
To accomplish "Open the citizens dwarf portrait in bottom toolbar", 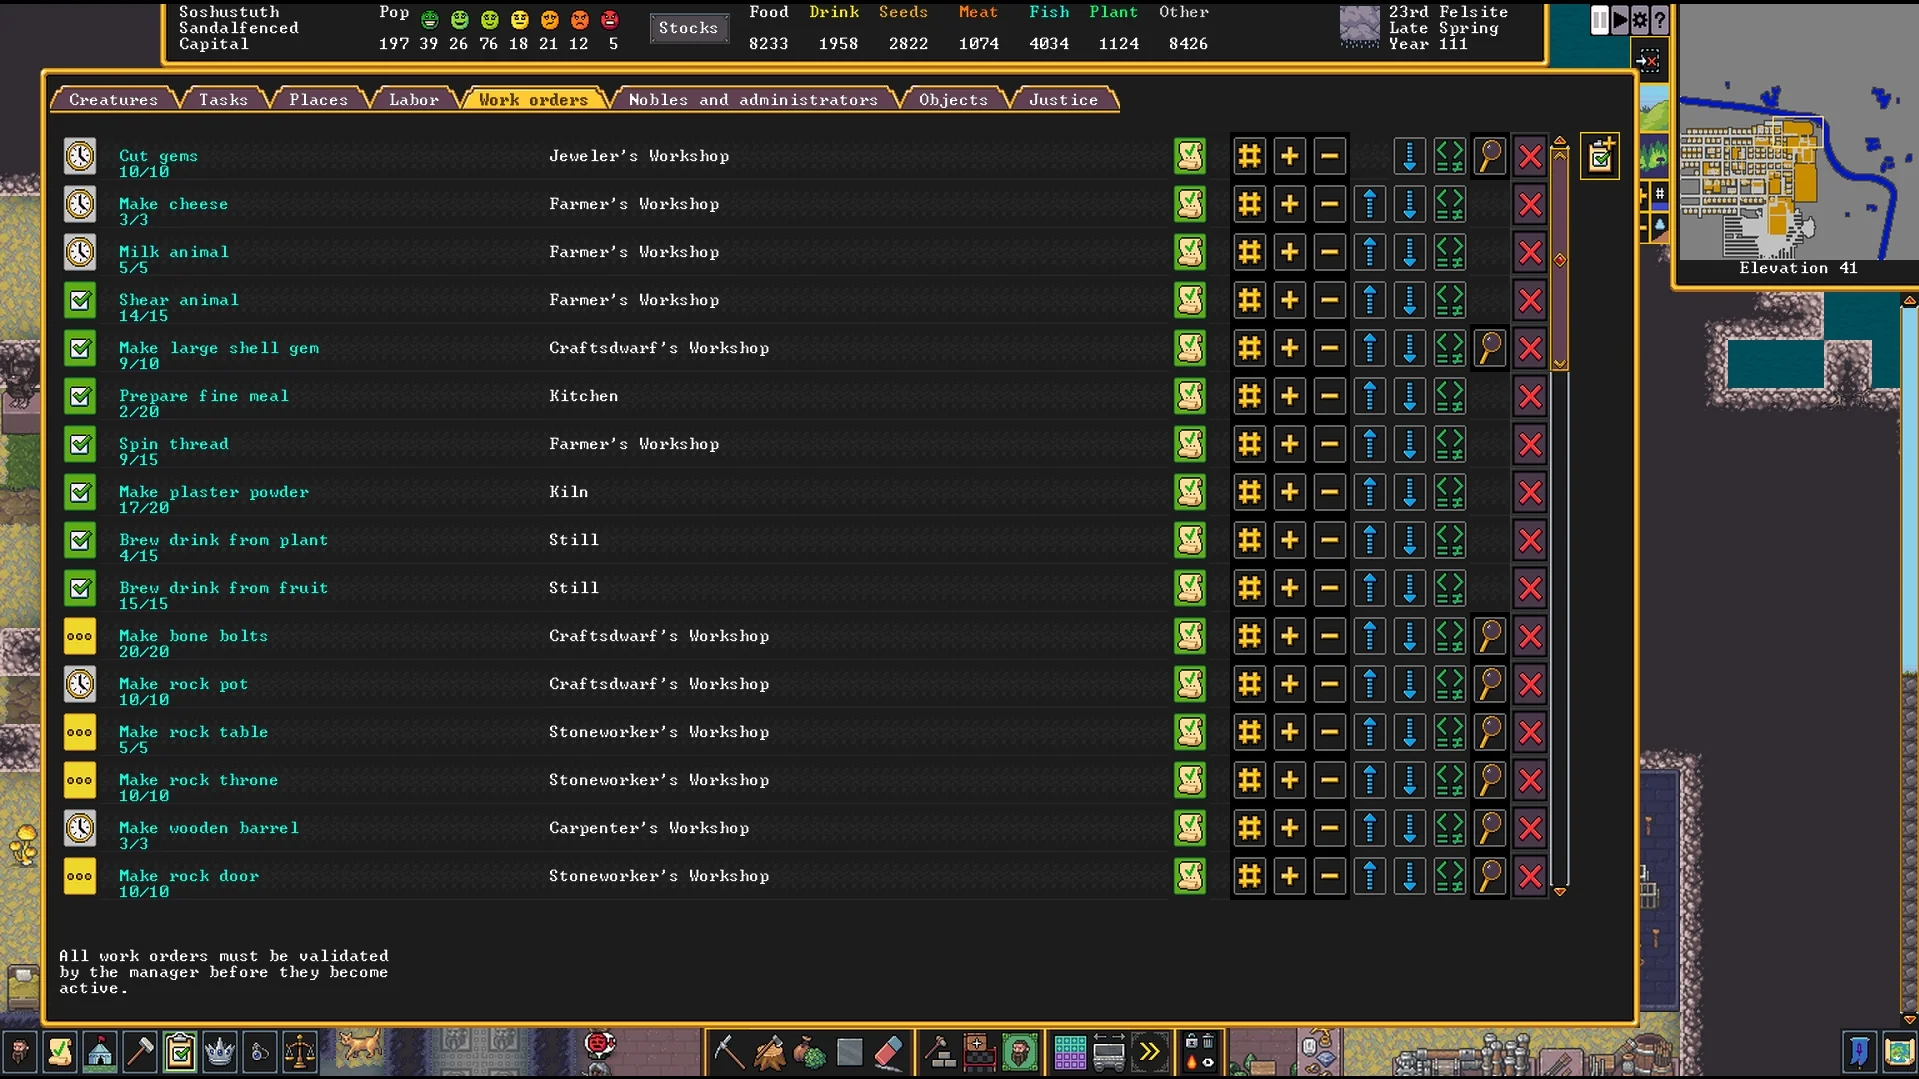I will tap(19, 1052).
